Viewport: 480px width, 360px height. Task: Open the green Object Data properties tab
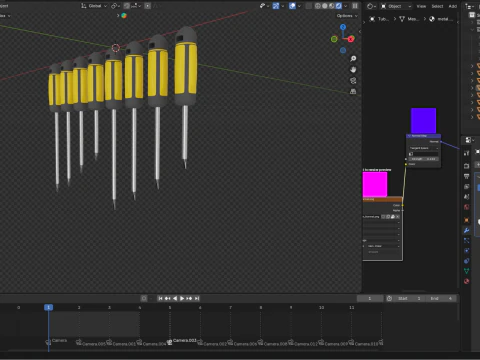click(466, 271)
